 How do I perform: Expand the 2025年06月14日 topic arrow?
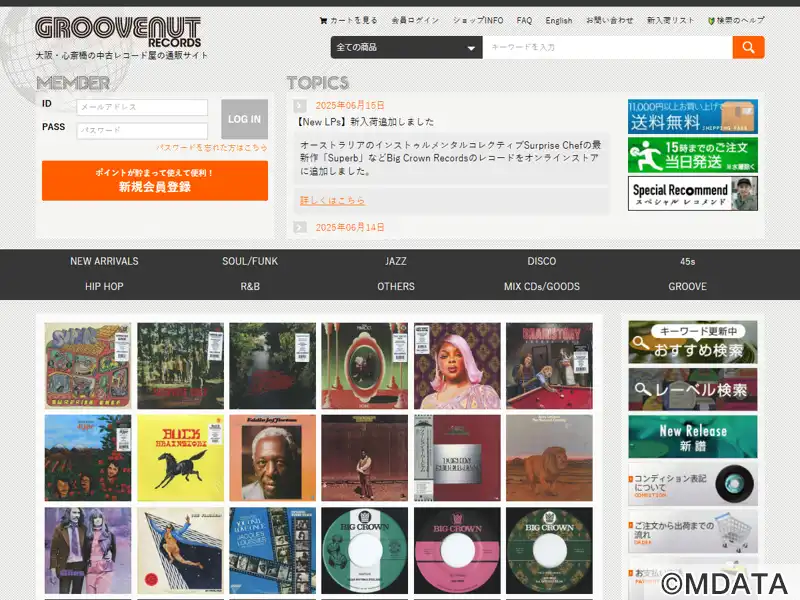click(300, 228)
